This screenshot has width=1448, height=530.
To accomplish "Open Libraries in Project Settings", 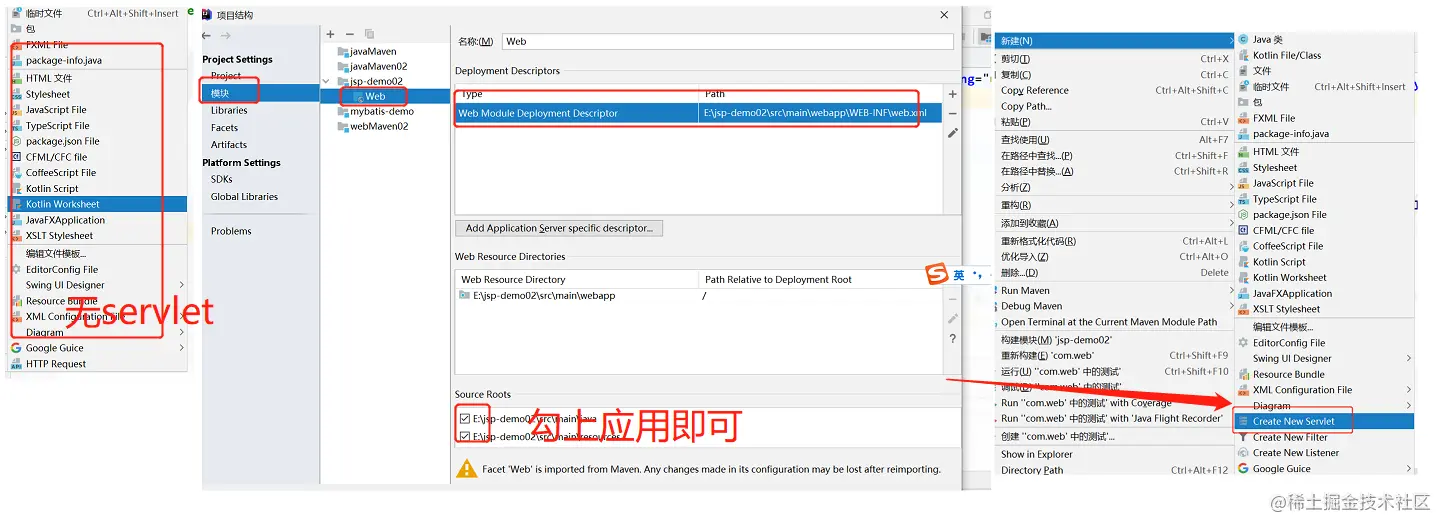I will click(x=229, y=110).
